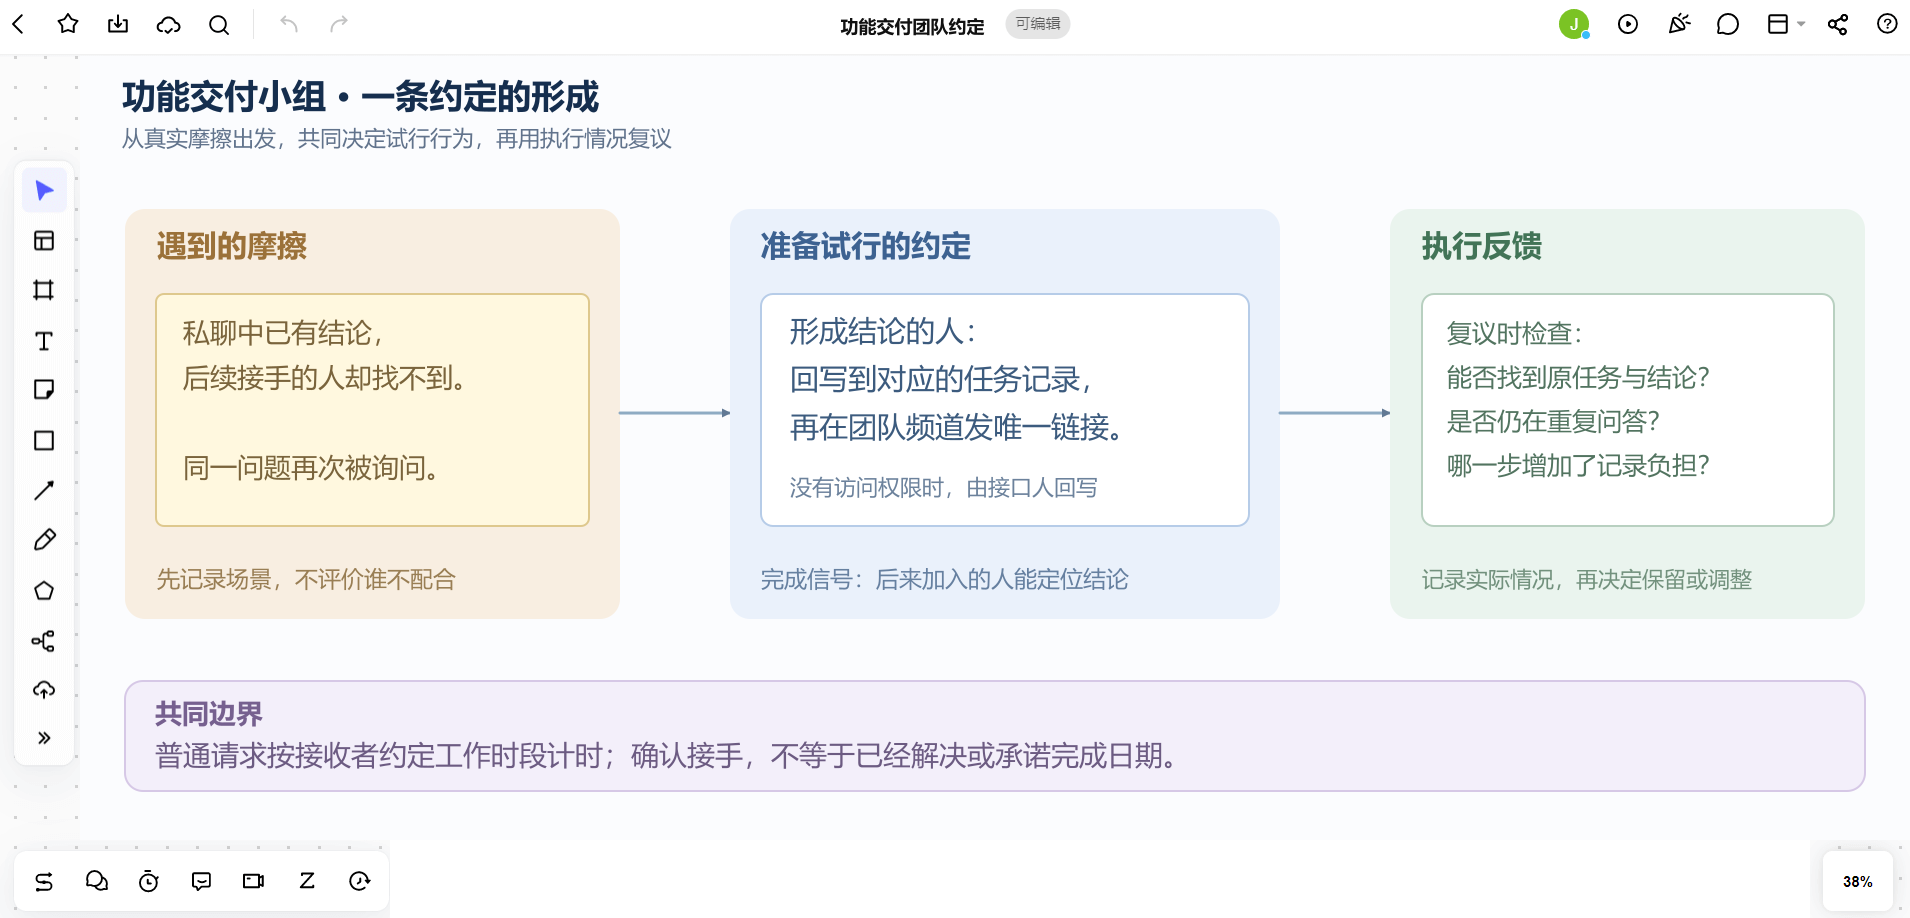The width and height of the screenshot is (1910, 918).
Task: Select the 遇到的摩擦 card title
Action: pos(232,246)
